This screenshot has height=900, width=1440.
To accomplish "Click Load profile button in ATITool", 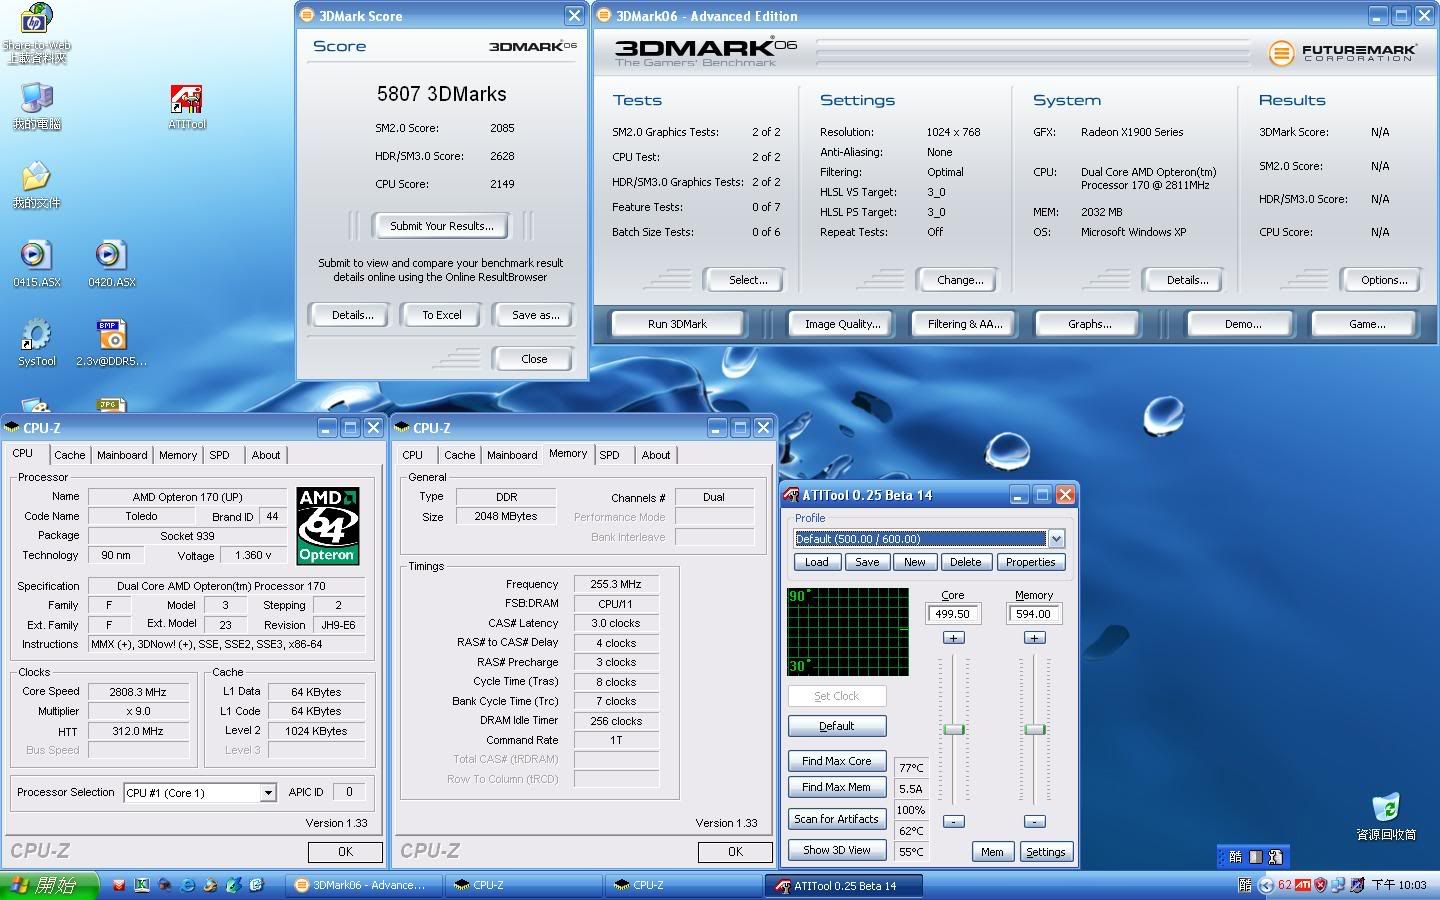I will click(816, 562).
